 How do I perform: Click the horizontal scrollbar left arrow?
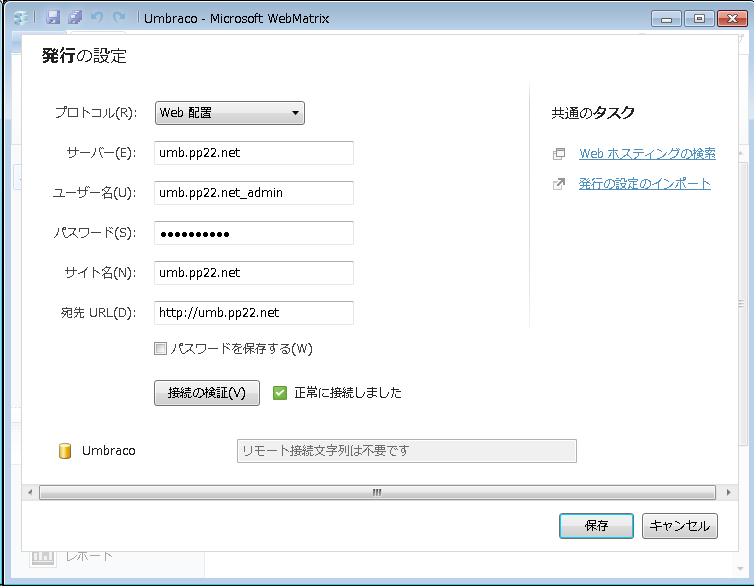pos(30,492)
